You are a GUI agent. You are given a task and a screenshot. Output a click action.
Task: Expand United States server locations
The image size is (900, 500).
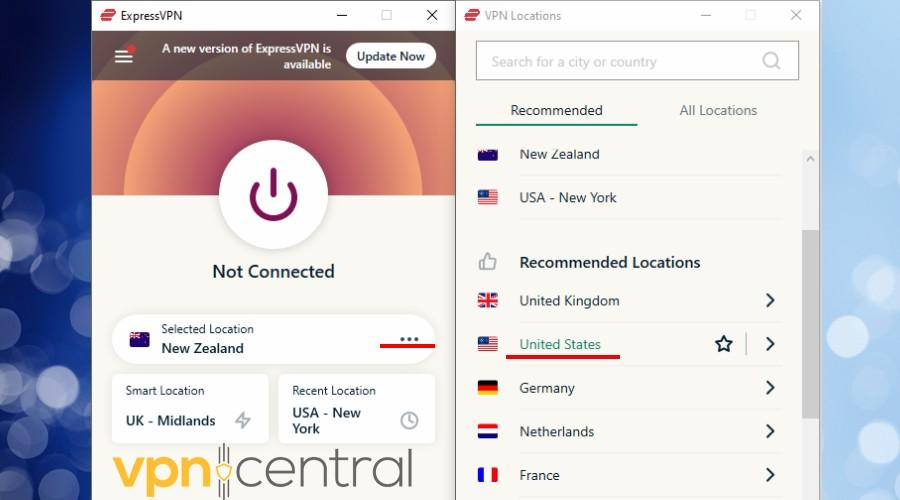[770, 344]
